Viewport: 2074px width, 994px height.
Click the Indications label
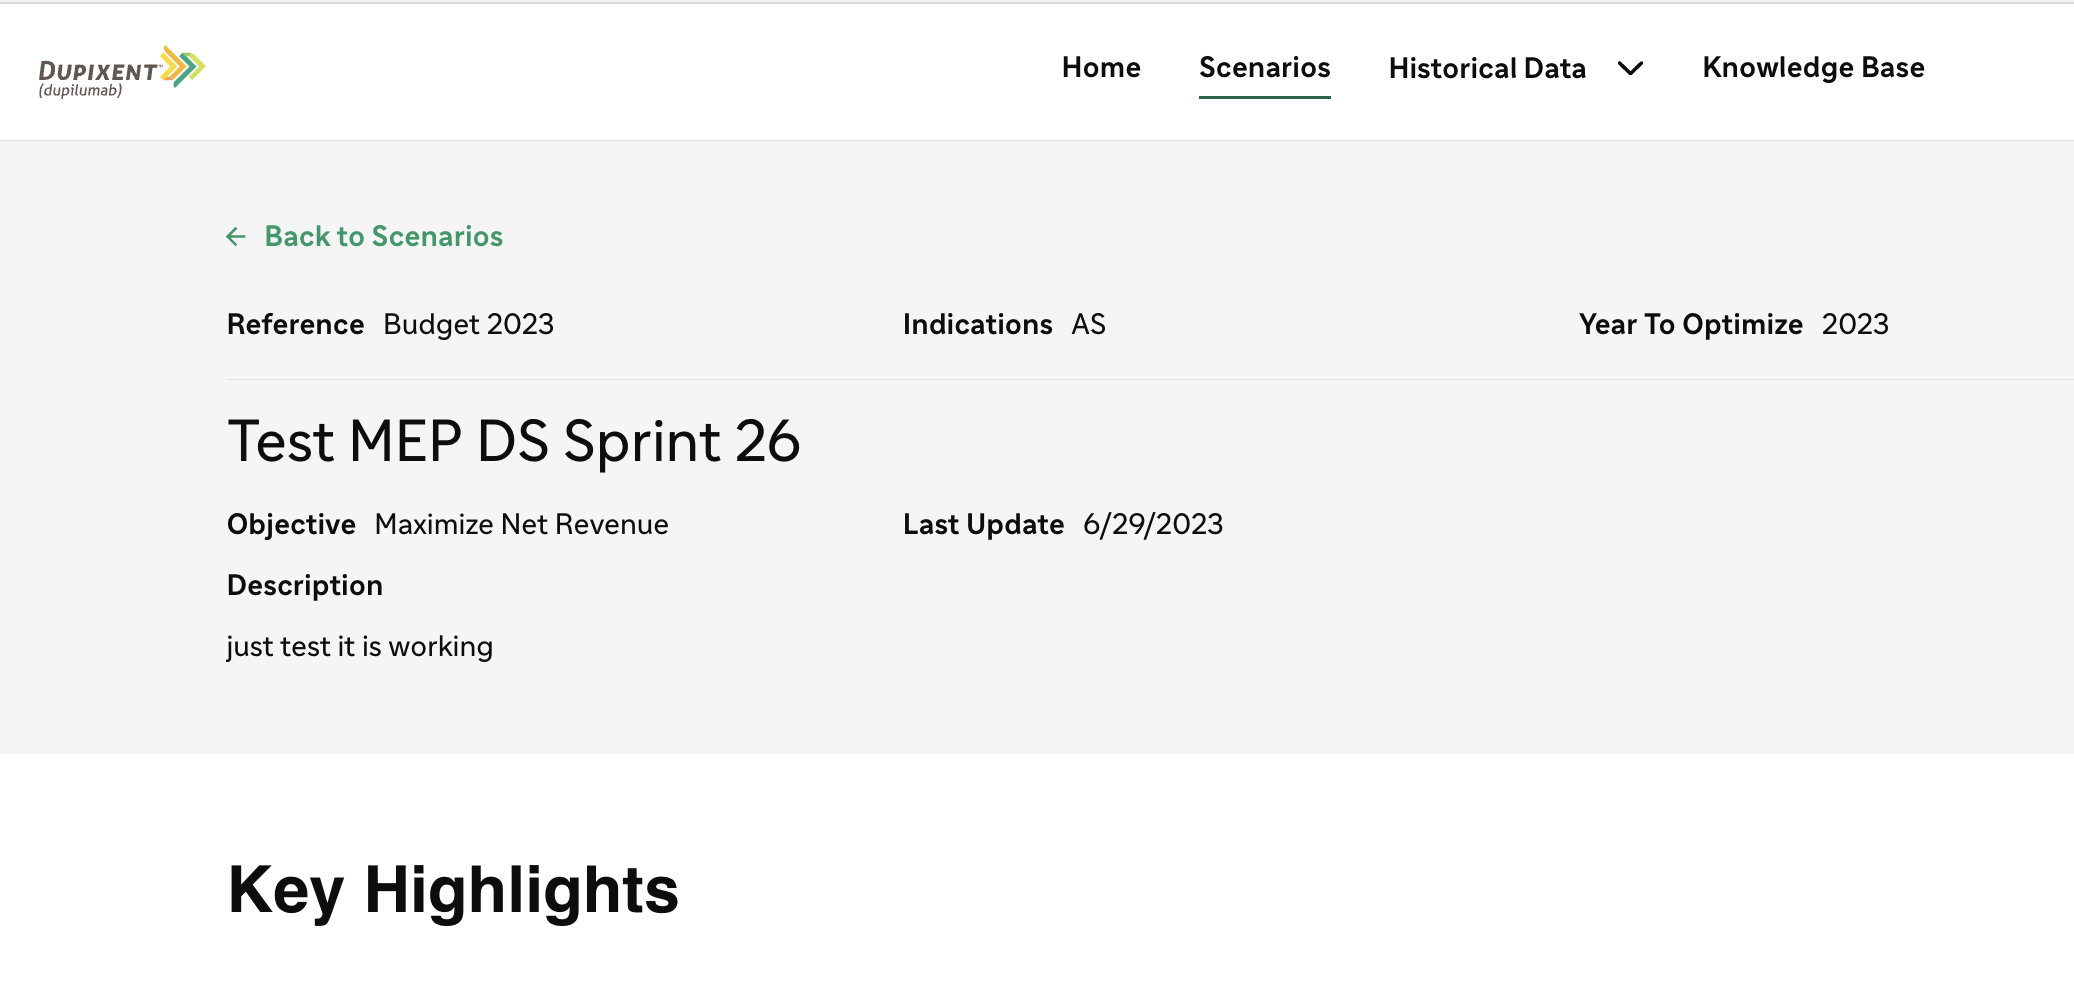click(977, 325)
